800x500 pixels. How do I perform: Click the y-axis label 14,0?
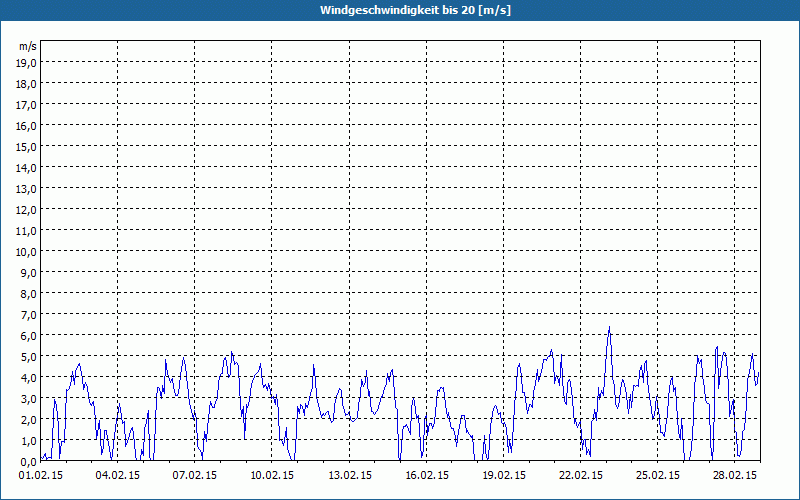point(28,168)
